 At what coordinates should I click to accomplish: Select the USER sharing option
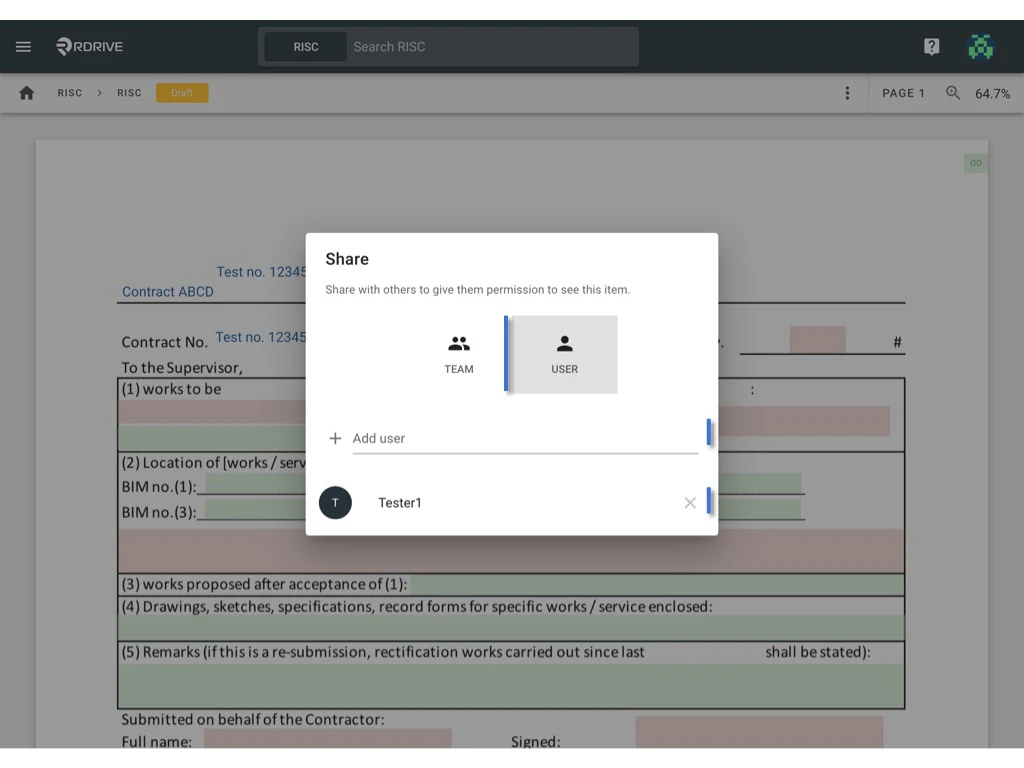tap(563, 353)
